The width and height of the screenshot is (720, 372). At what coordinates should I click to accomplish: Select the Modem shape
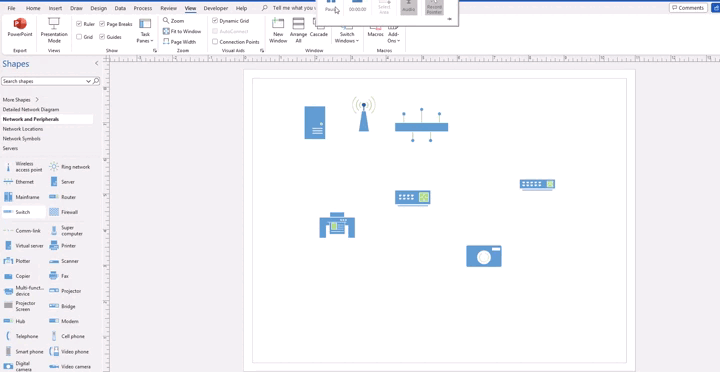pos(64,321)
